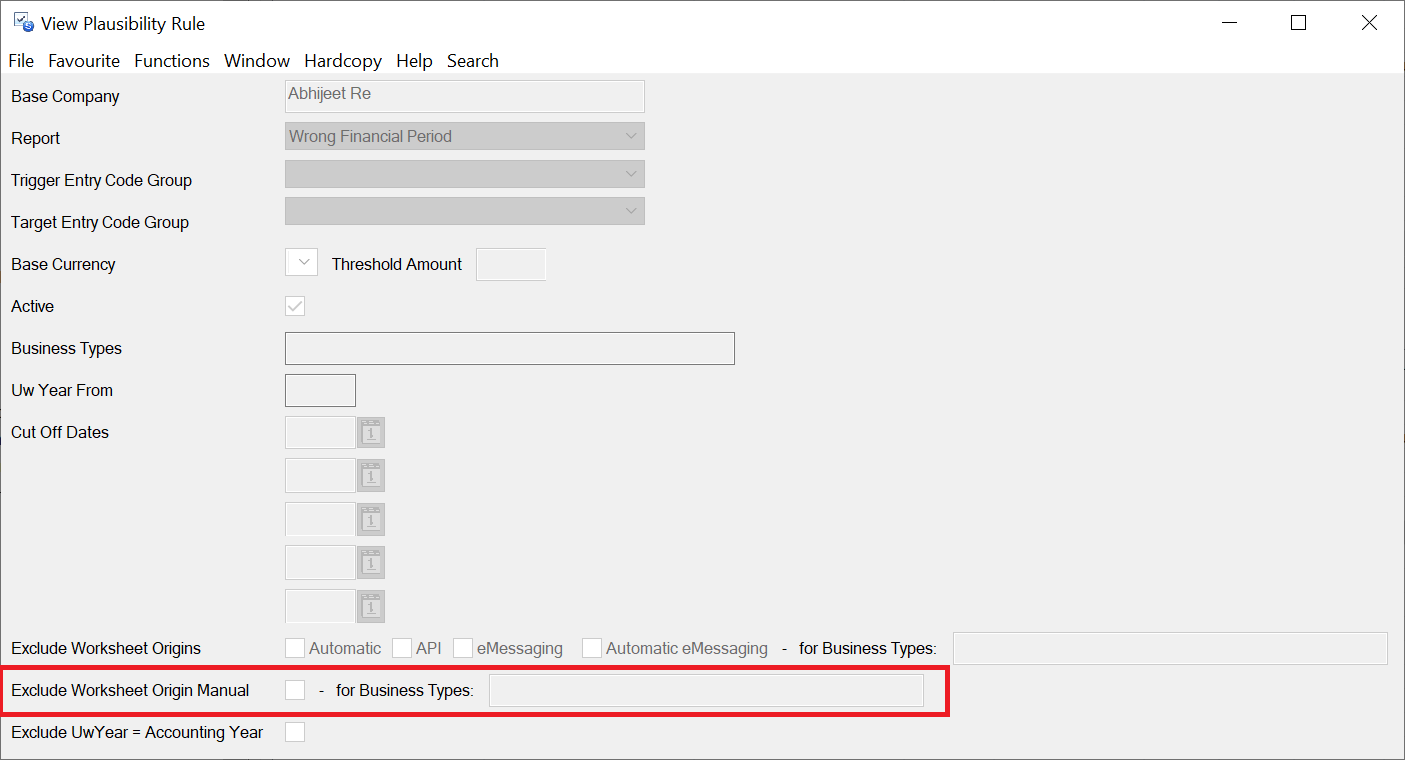Click the Business Types input field
This screenshot has width=1405, height=760.
pyautogui.click(x=509, y=348)
